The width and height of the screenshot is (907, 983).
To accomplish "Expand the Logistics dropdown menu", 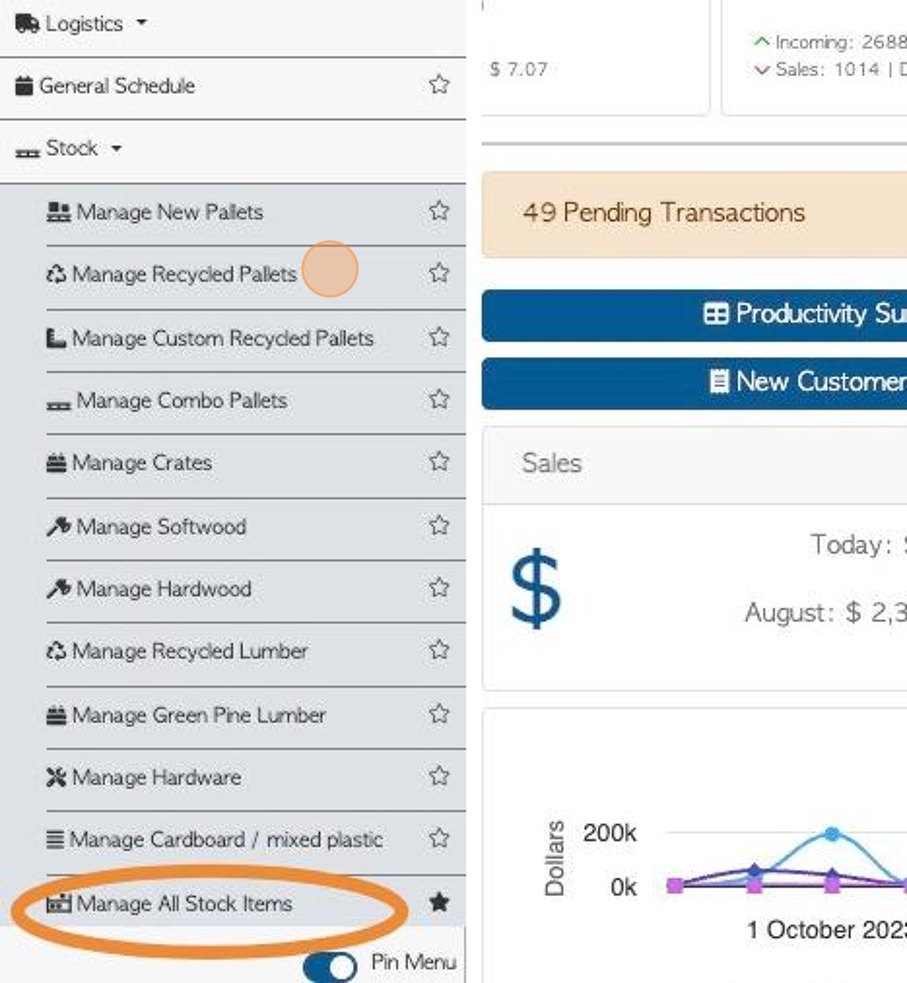I will 81,24.
